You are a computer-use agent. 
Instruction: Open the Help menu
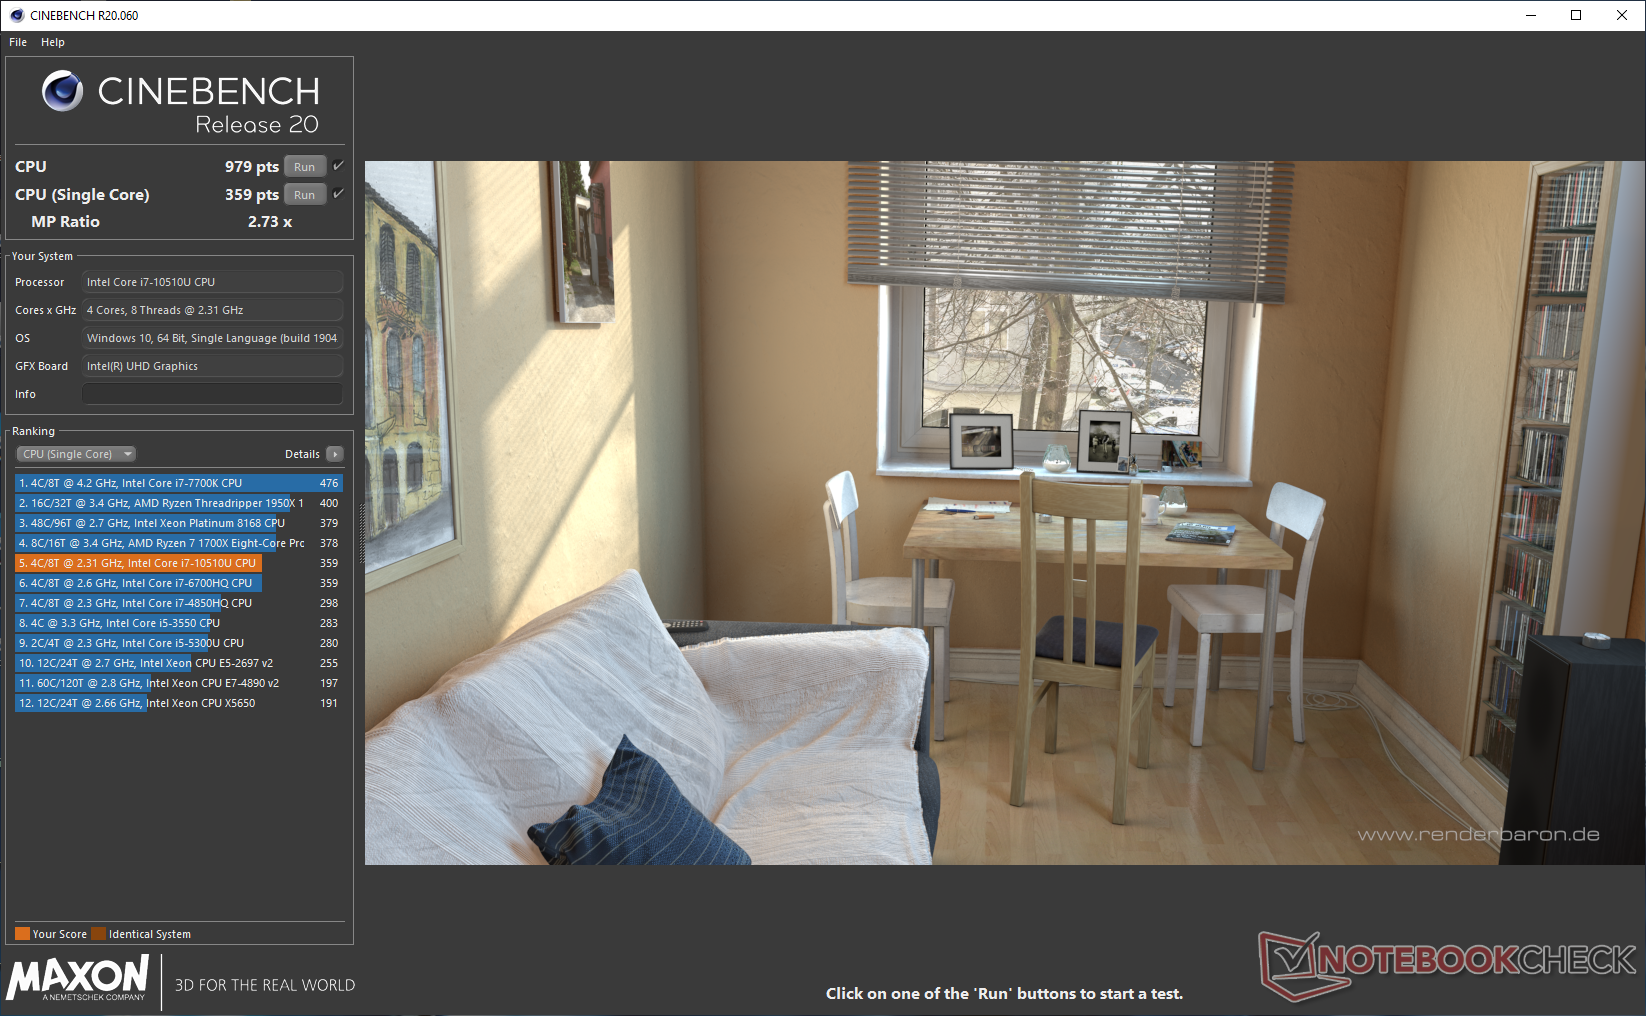53,42
